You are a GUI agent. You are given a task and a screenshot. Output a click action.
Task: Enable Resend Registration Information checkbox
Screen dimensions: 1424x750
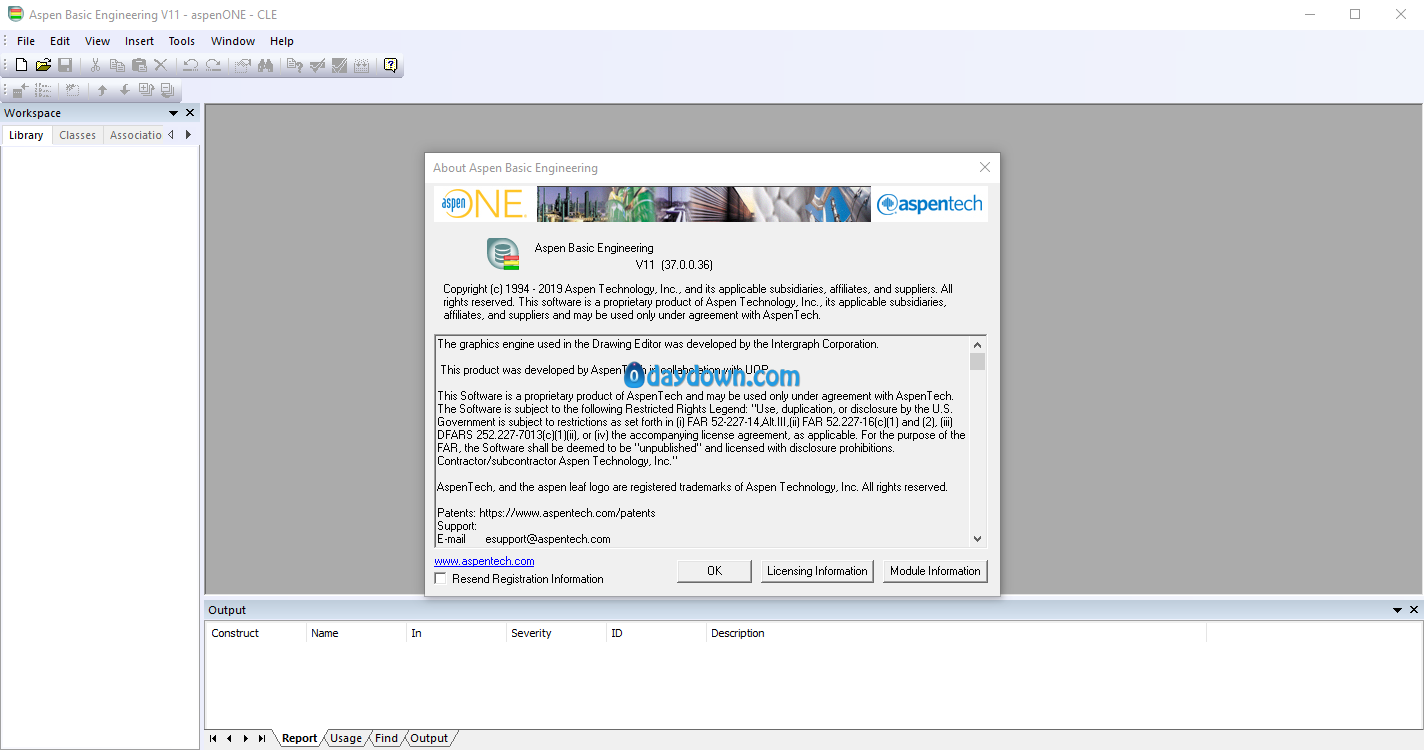click(441, 579)
